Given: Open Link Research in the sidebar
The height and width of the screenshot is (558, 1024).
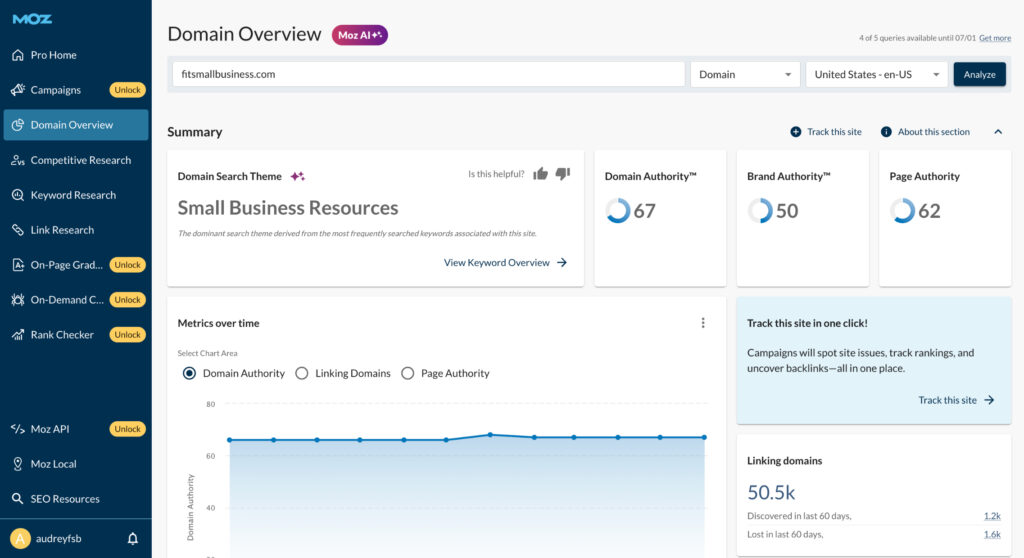Looking at the screenshot, I should [76, 230].
